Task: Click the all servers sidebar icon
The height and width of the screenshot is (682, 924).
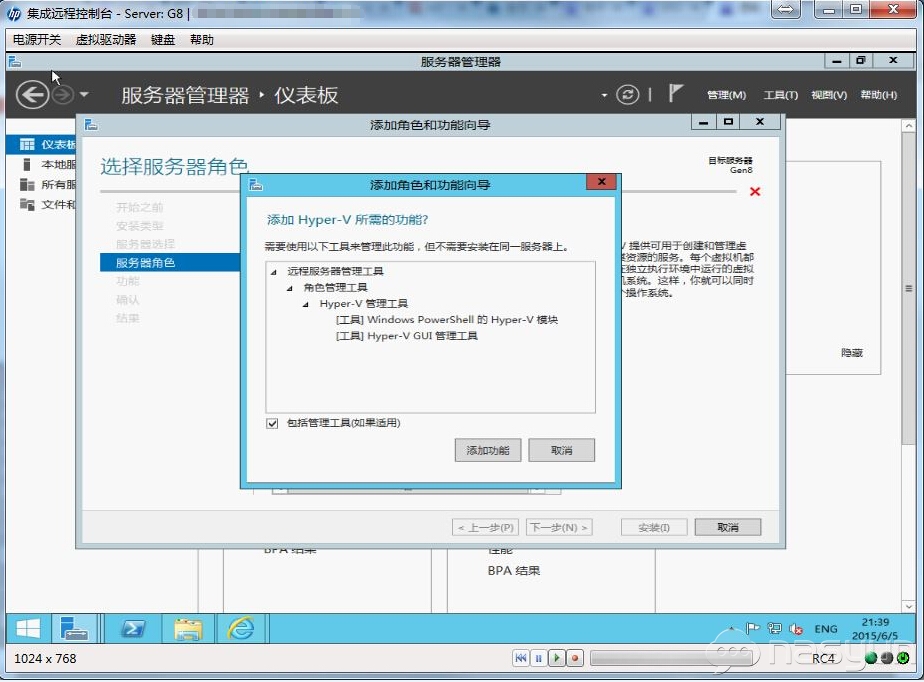Action: point(27,184)
